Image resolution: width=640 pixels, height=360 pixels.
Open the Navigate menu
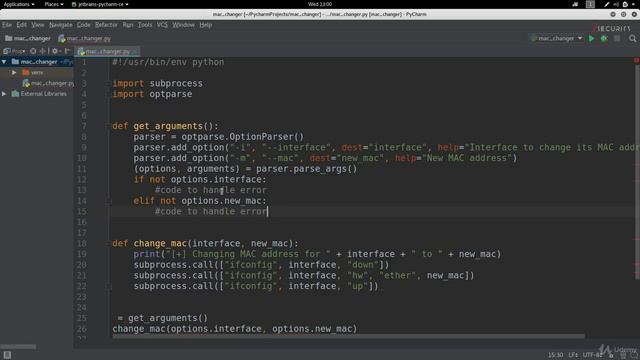point(61,25)
